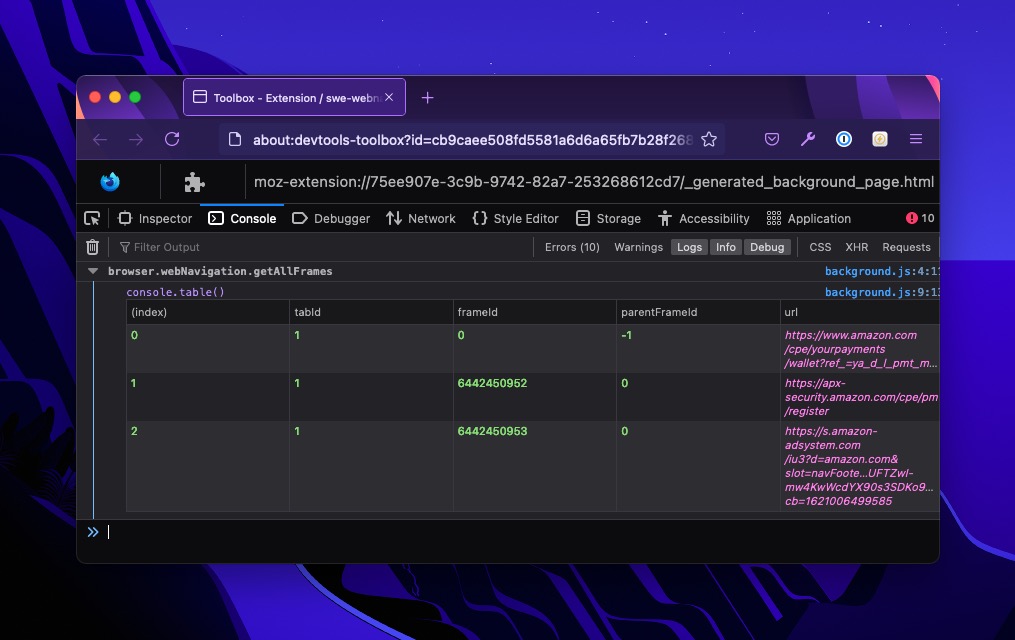Maximize window with green button
This screenshot has width=1015, height=640.
tap(135, 97)
